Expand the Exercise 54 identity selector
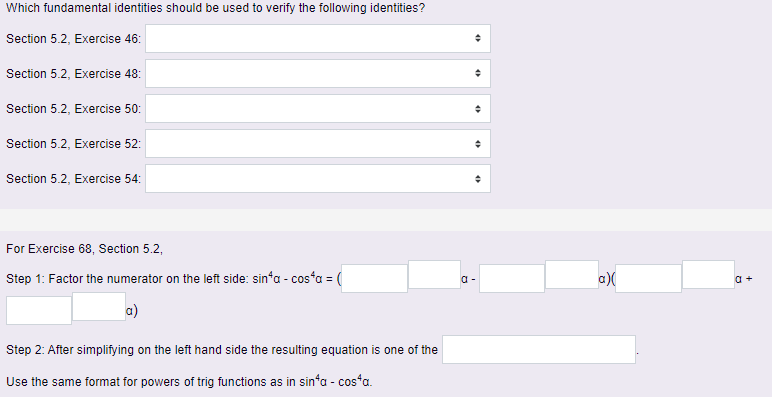The height and width of the screenshot is (397, 772). tap(318, 179)
